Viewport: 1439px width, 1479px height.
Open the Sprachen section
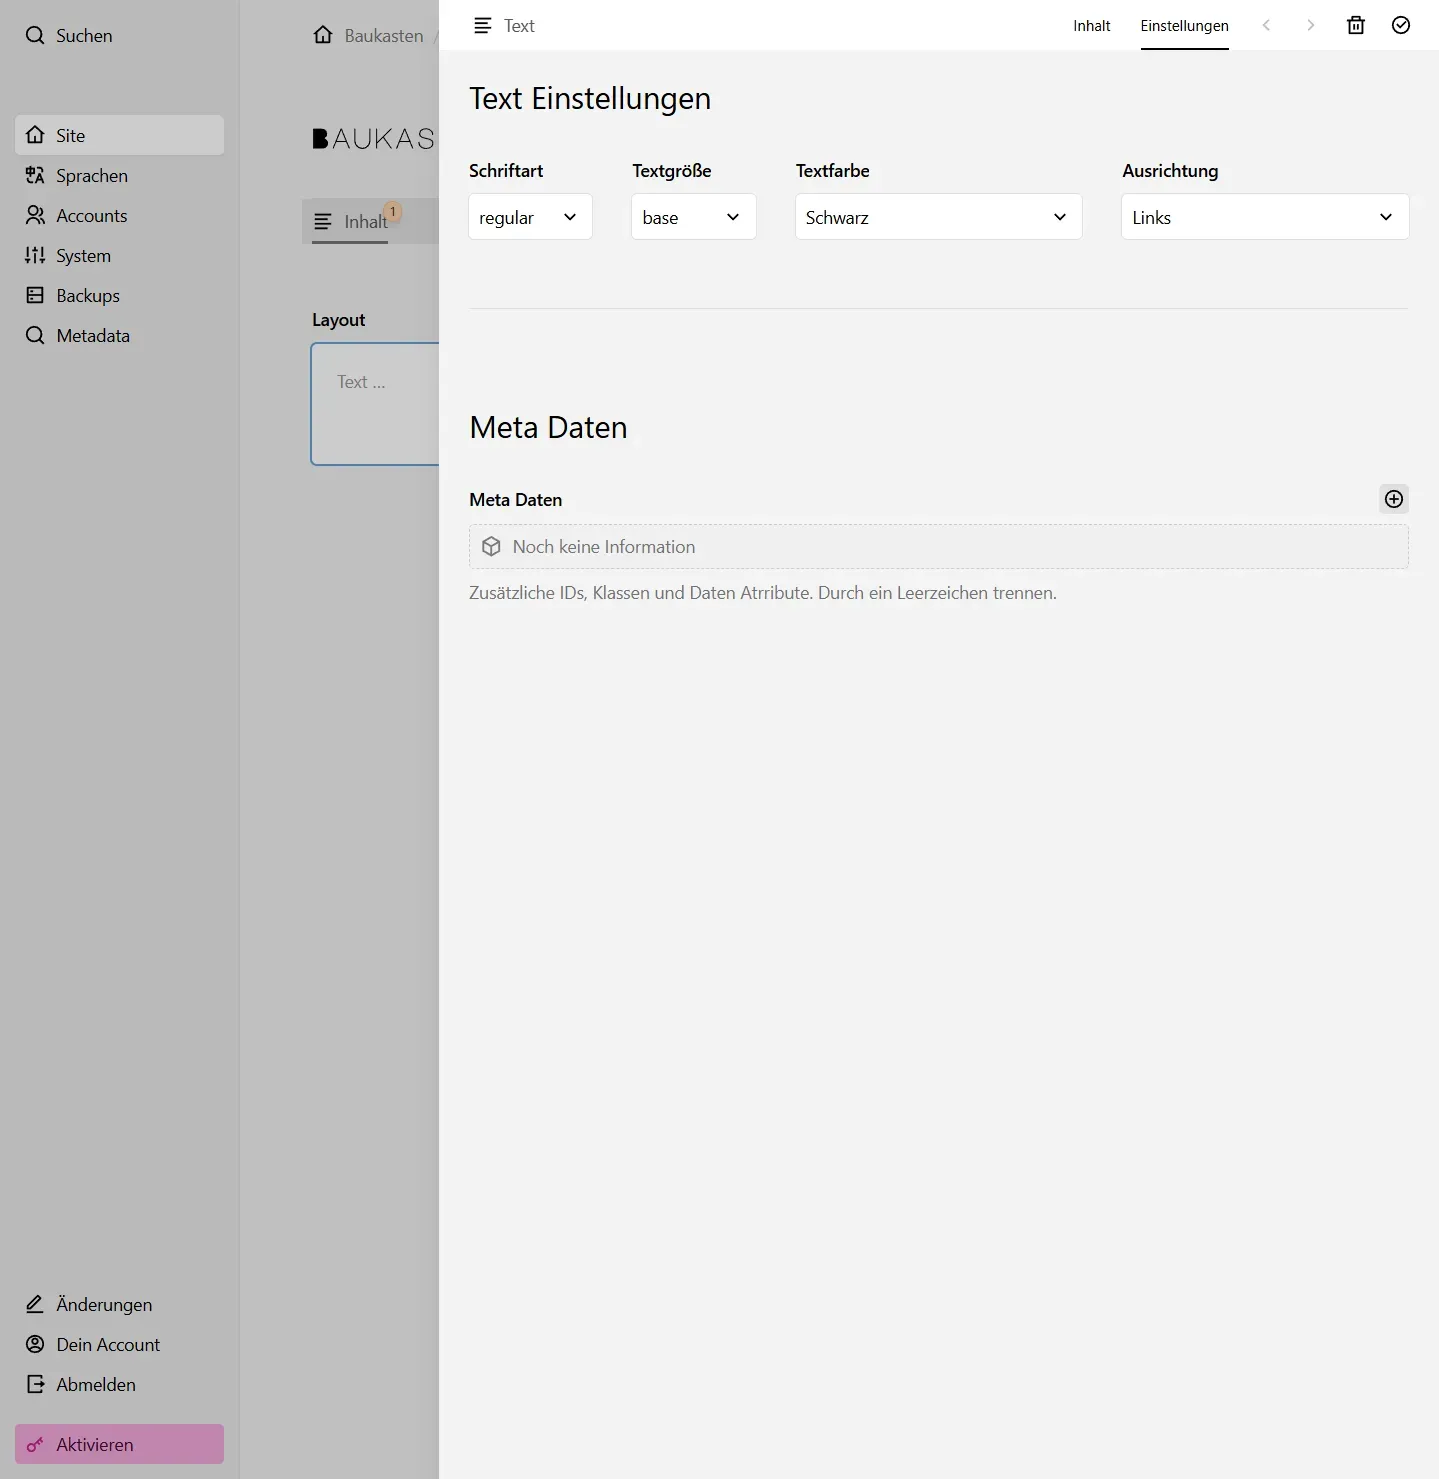pos(91,175)
